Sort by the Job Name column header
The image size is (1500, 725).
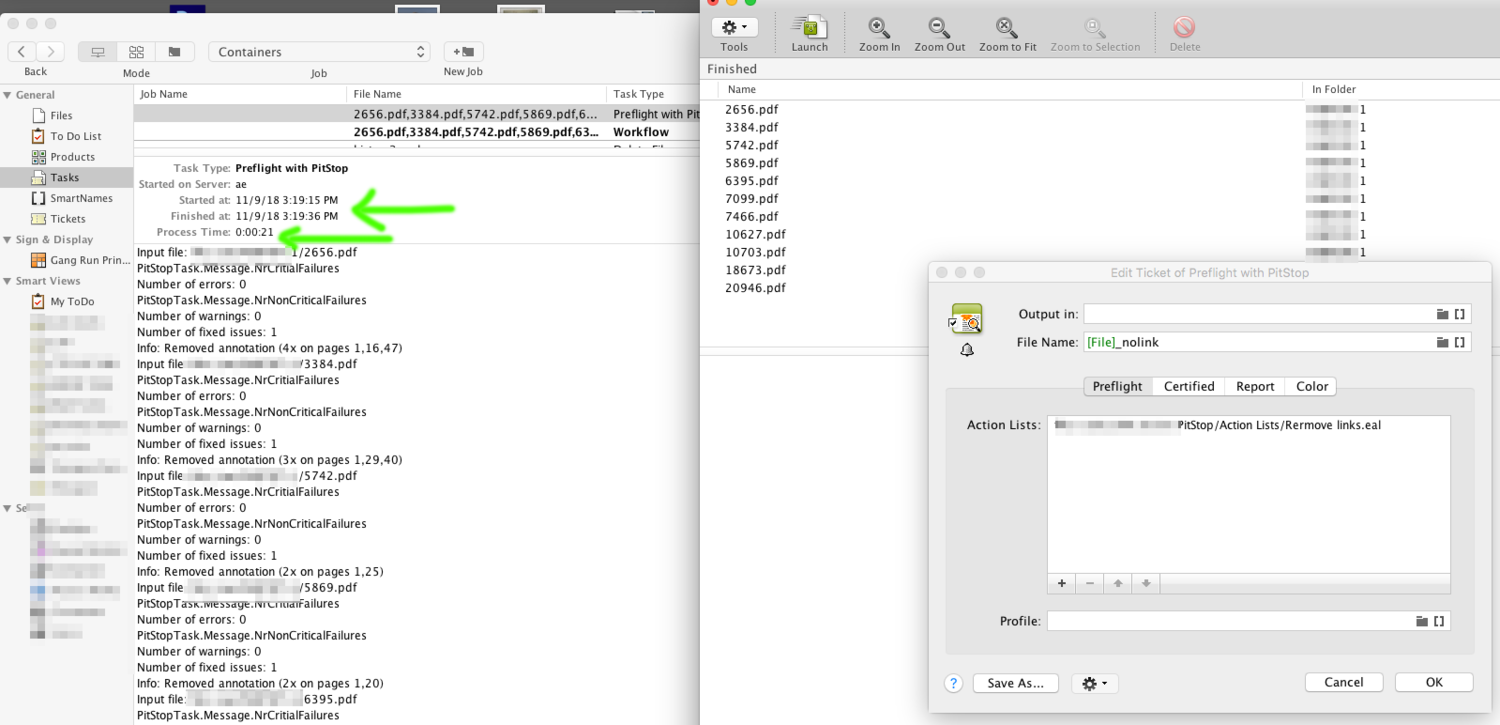coord(240,94)
